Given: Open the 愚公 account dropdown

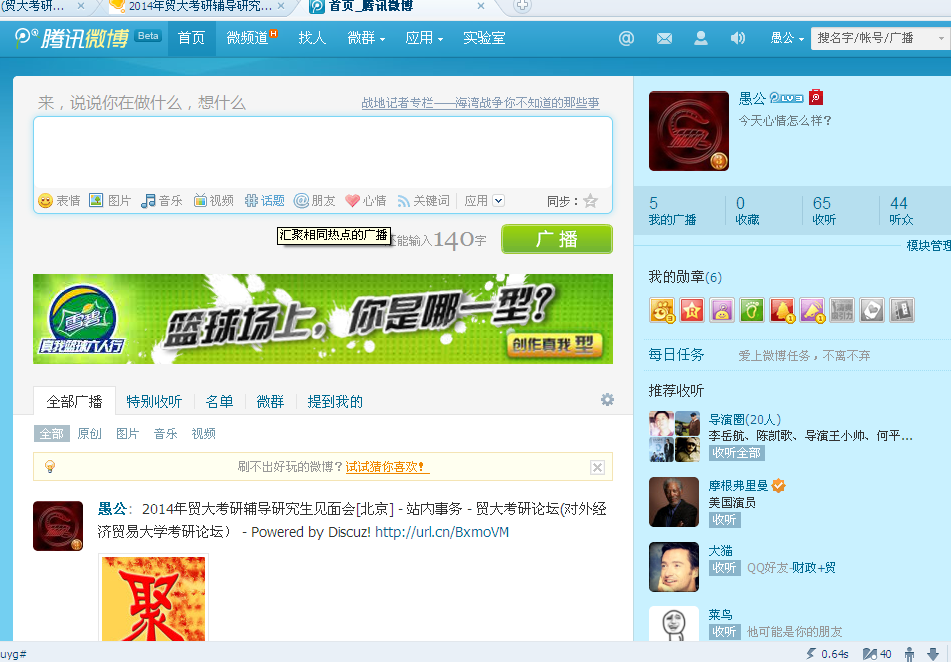Looking at the screenshot, I should (787, 38).
